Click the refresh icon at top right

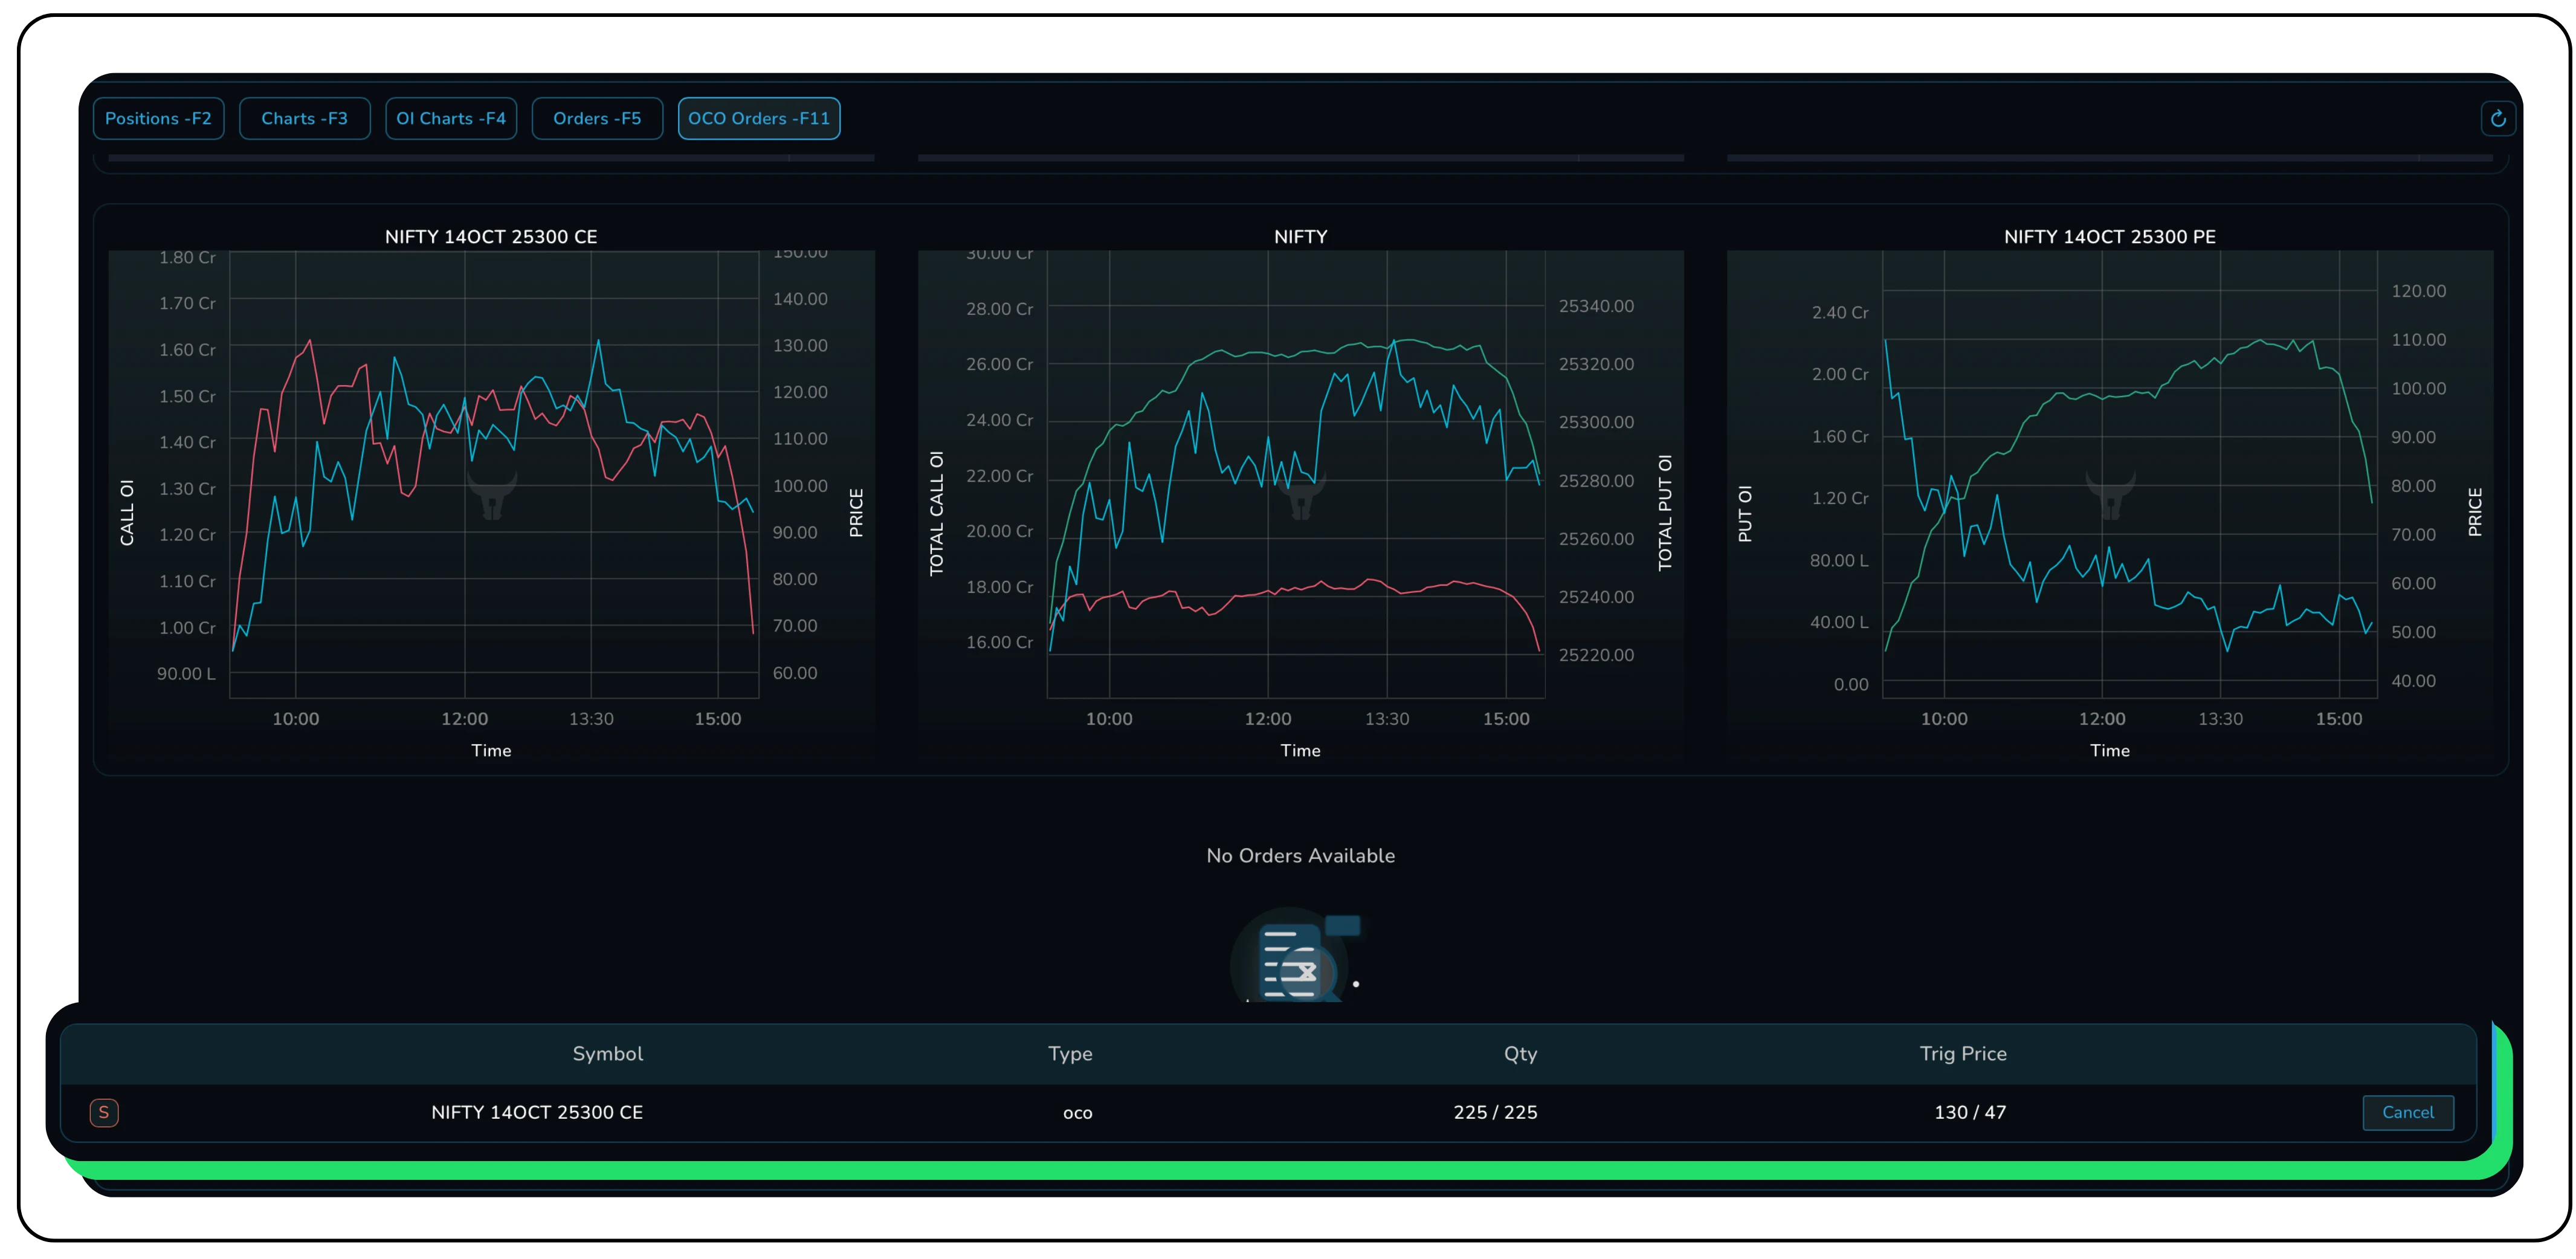pos(2497,119)
